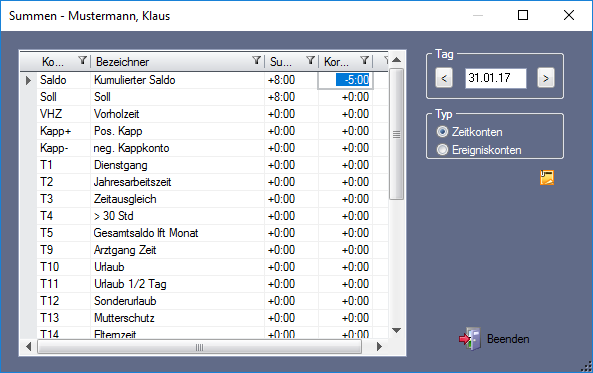Select the Ereigniskonten radio button

pyautogui.click(x=442, y=150)
